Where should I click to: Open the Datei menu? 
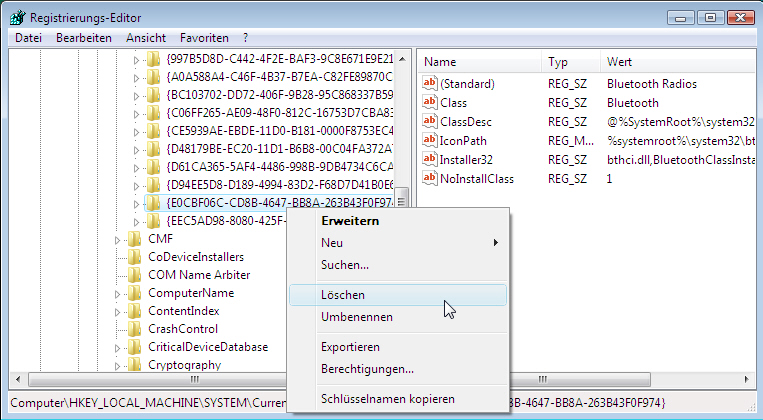coord(28,38)
